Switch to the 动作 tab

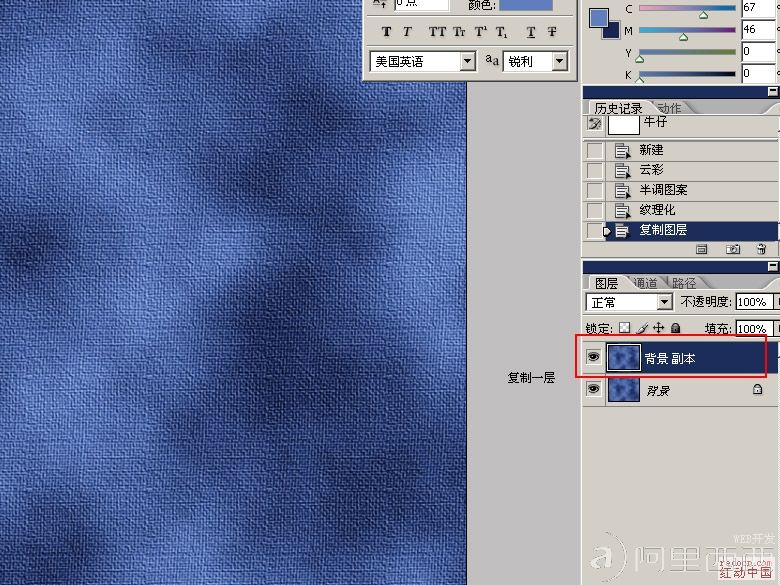669,108
